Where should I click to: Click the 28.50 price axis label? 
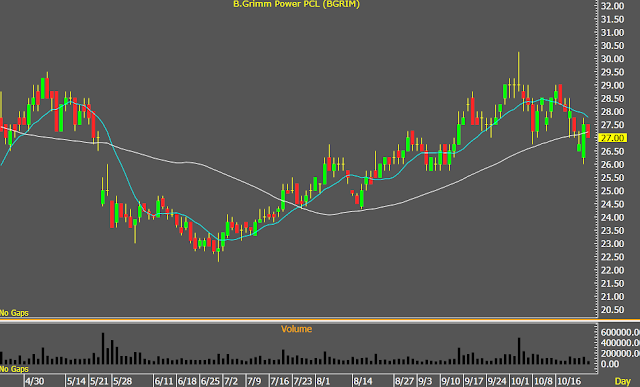[613, 98]
